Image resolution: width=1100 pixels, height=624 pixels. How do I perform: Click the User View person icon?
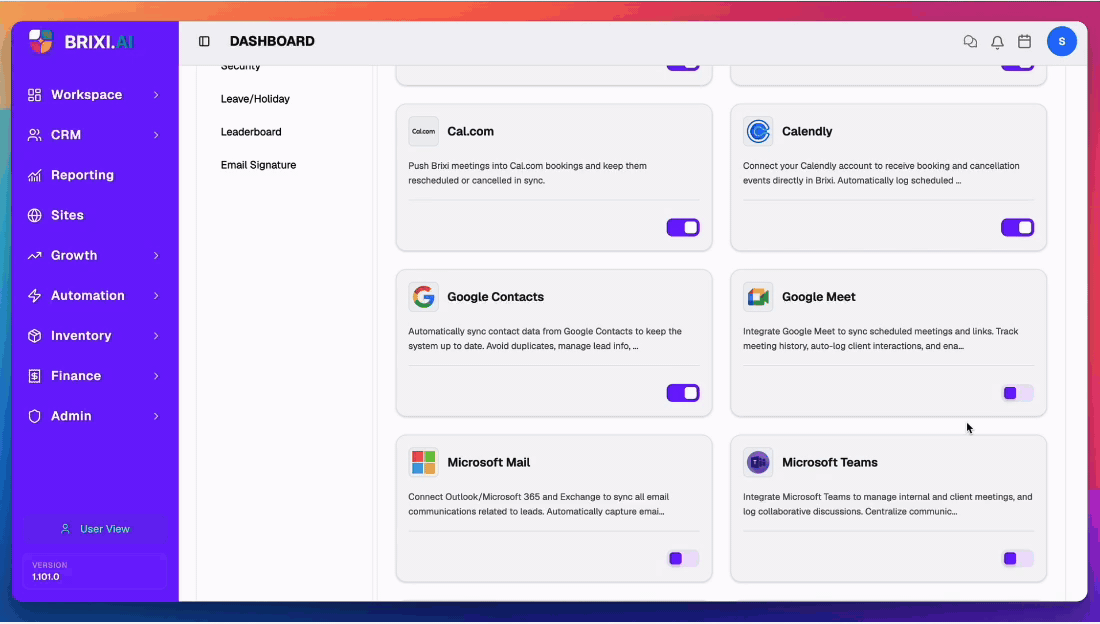(65, 529)
